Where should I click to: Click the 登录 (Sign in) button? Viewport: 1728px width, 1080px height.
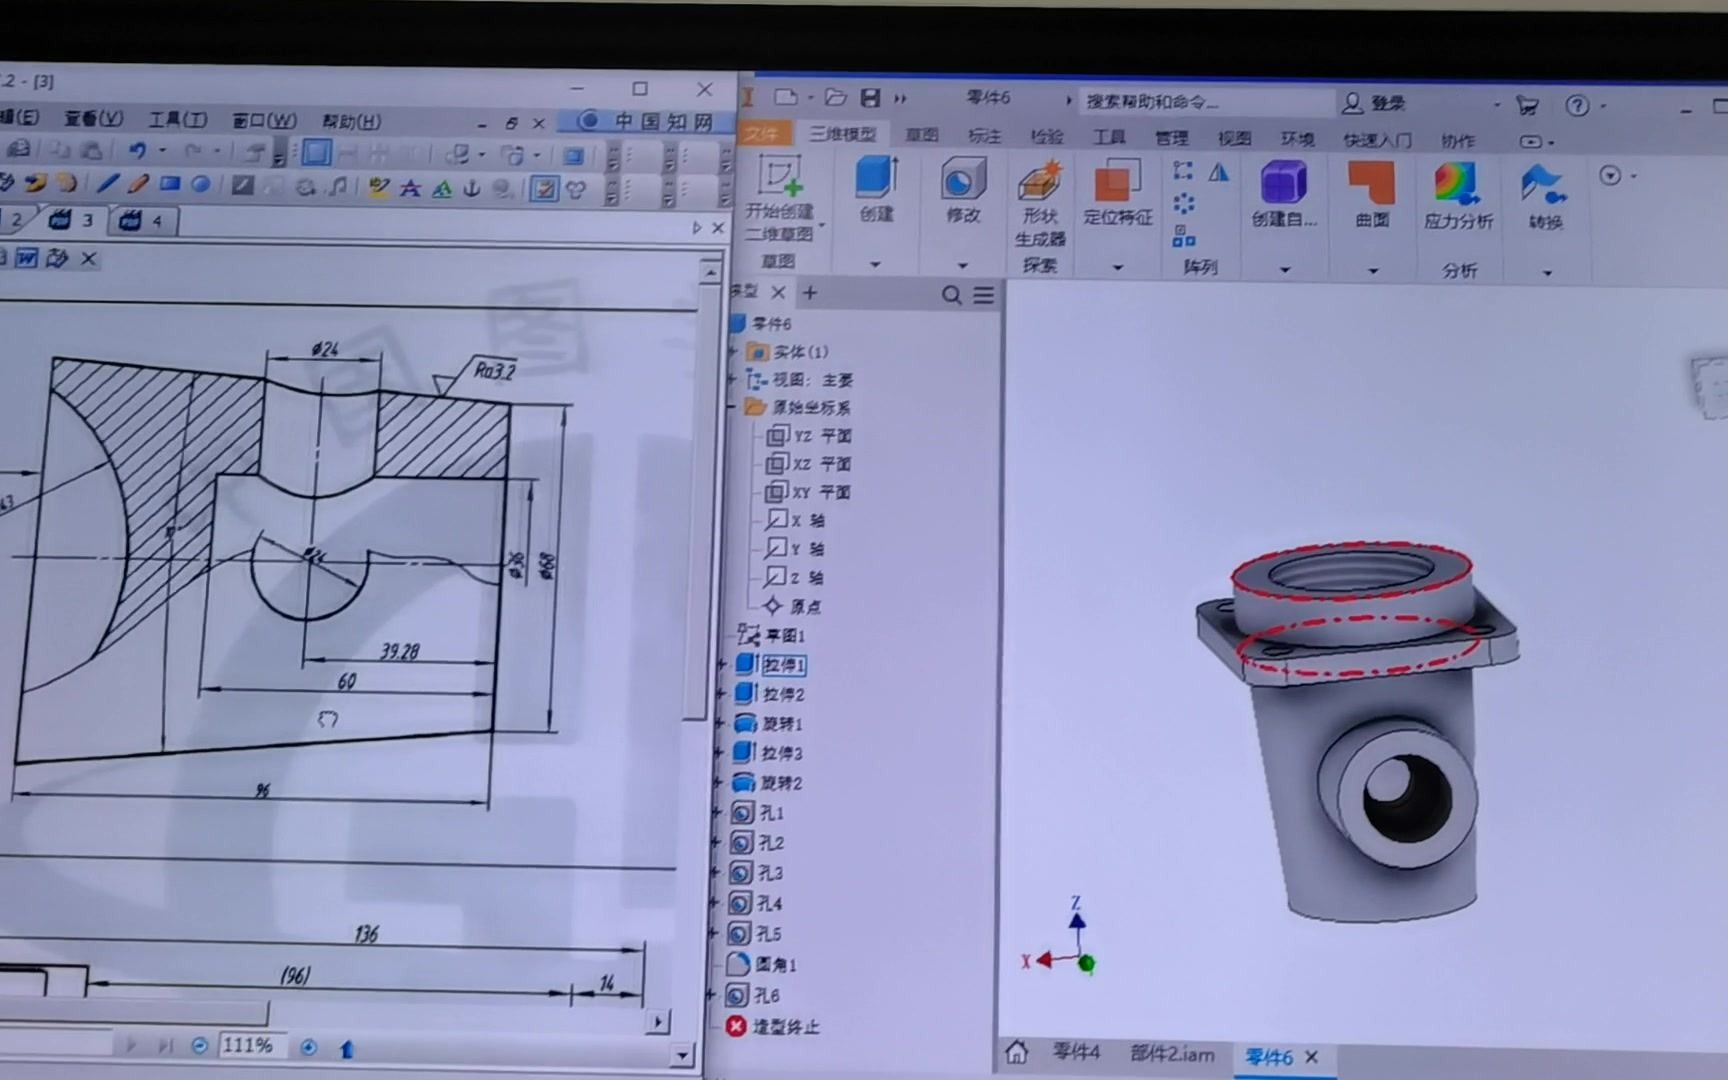click(1375, 102)
